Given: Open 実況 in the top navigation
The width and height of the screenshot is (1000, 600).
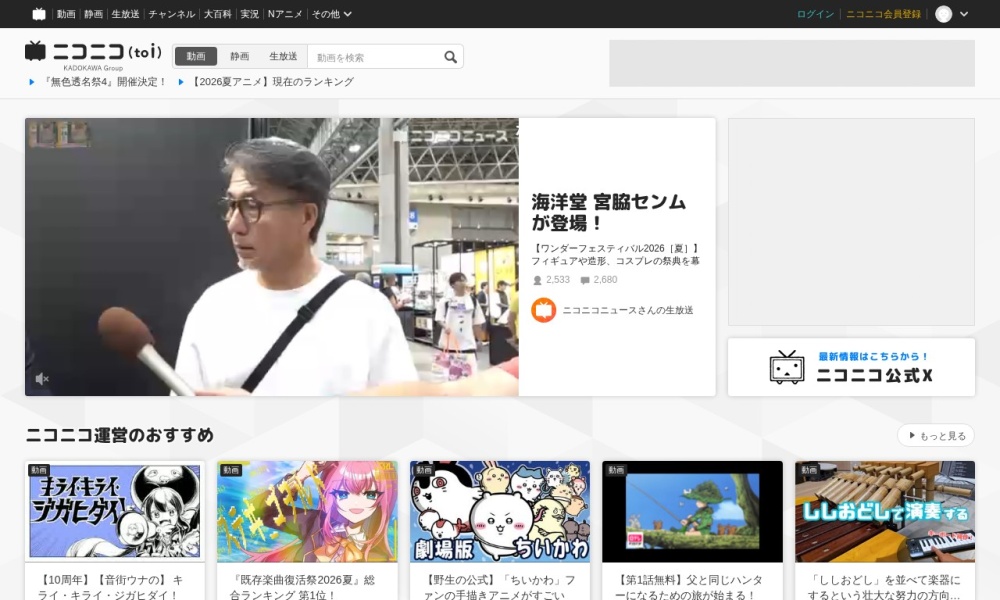Looking at the screenshot, I should coord(249,14).
